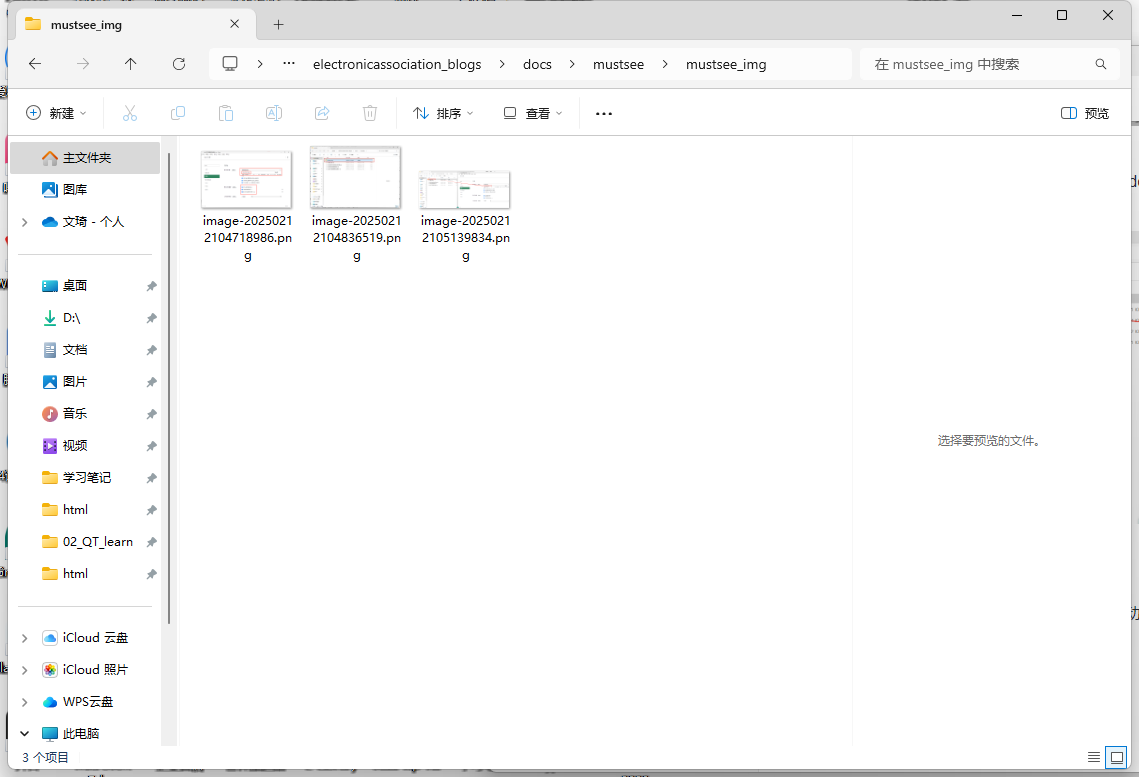Toggle the 预览 preview pane

[1085, 113]
